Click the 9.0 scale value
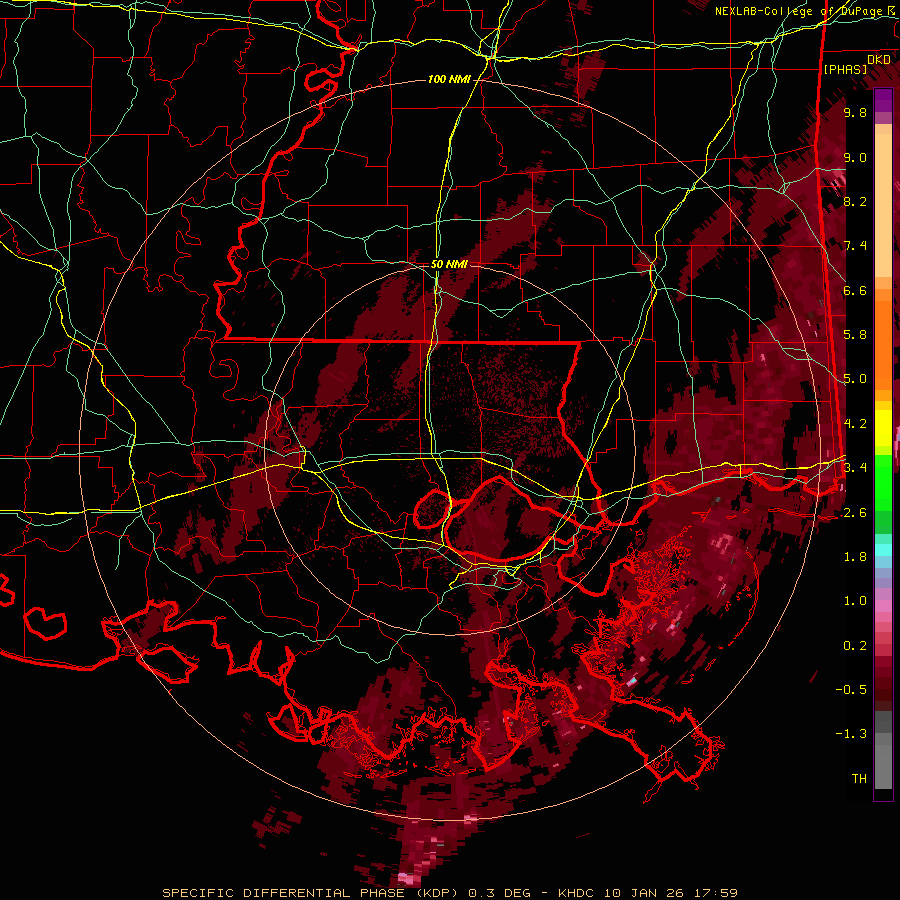The height and width of the screenshot is (900, 900). tap(855, 157)
